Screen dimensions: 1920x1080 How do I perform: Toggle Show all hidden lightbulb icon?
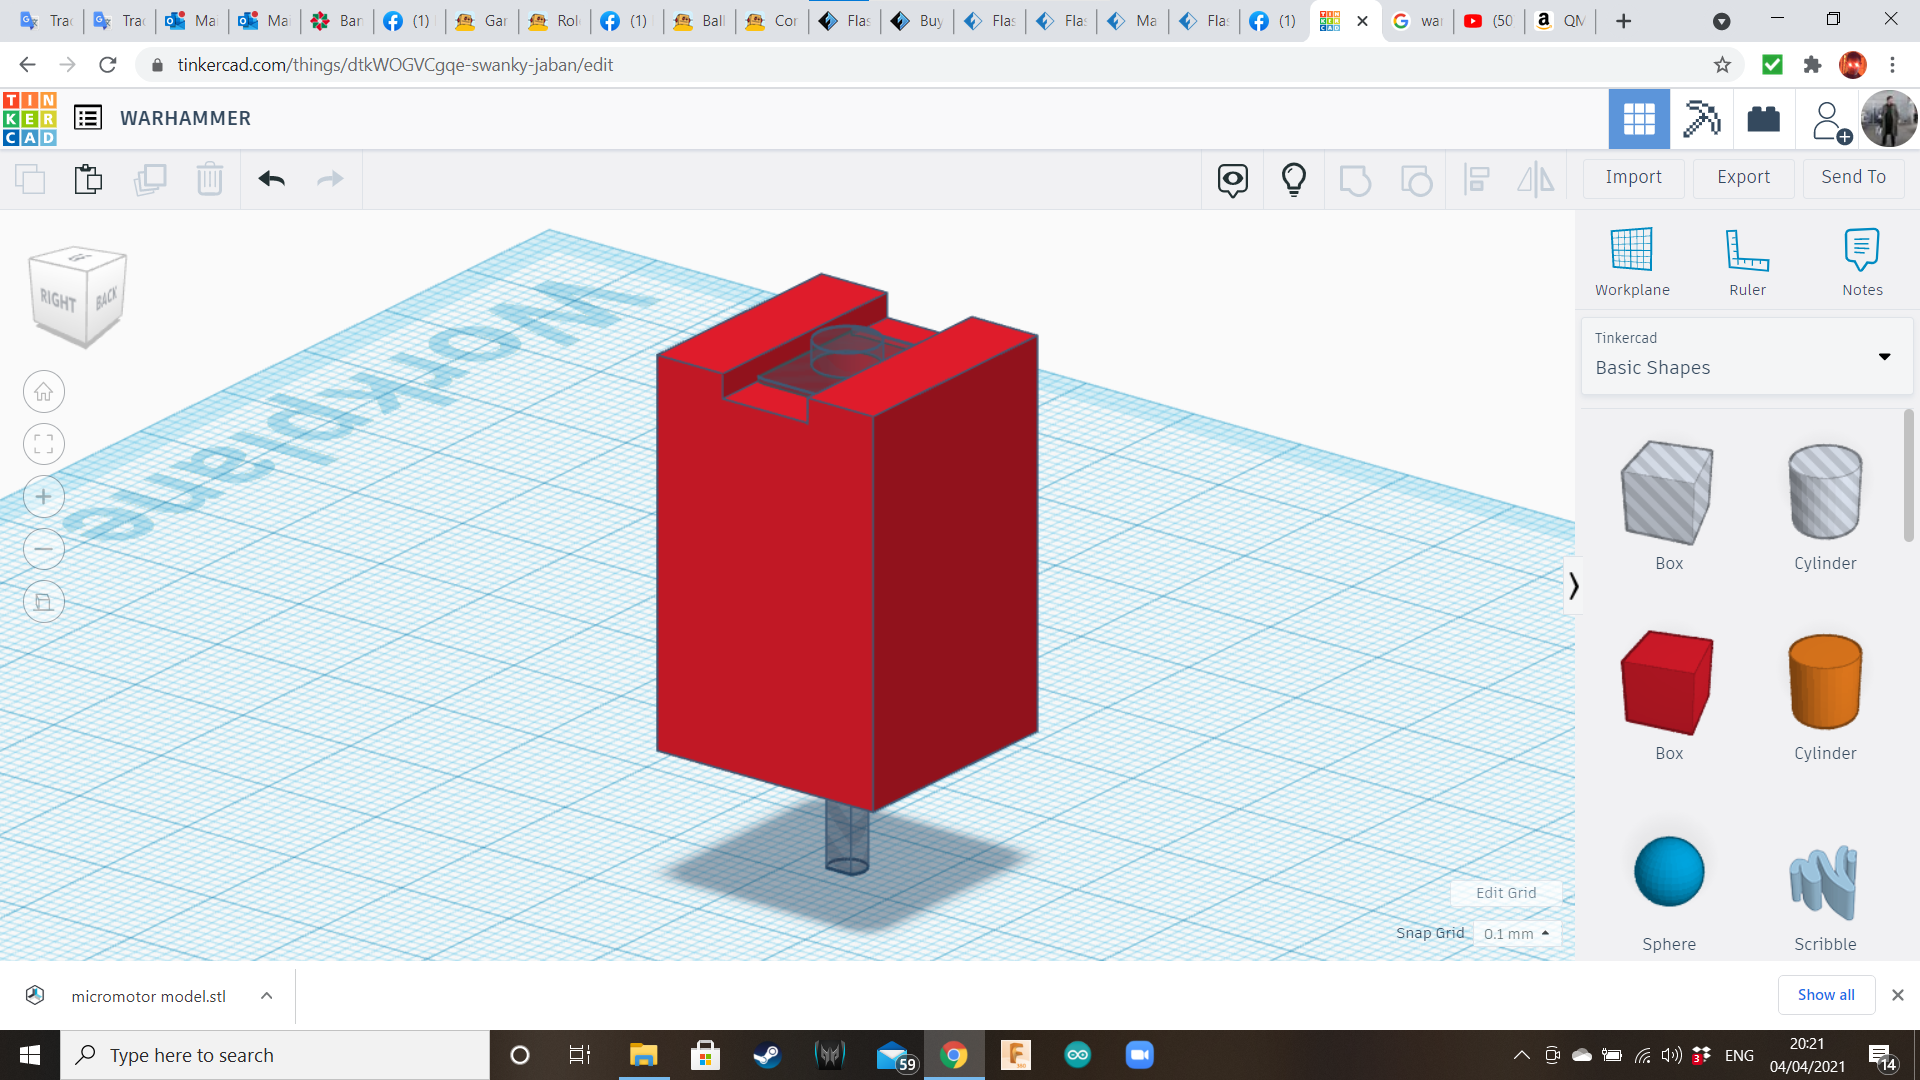[1293, 179]
